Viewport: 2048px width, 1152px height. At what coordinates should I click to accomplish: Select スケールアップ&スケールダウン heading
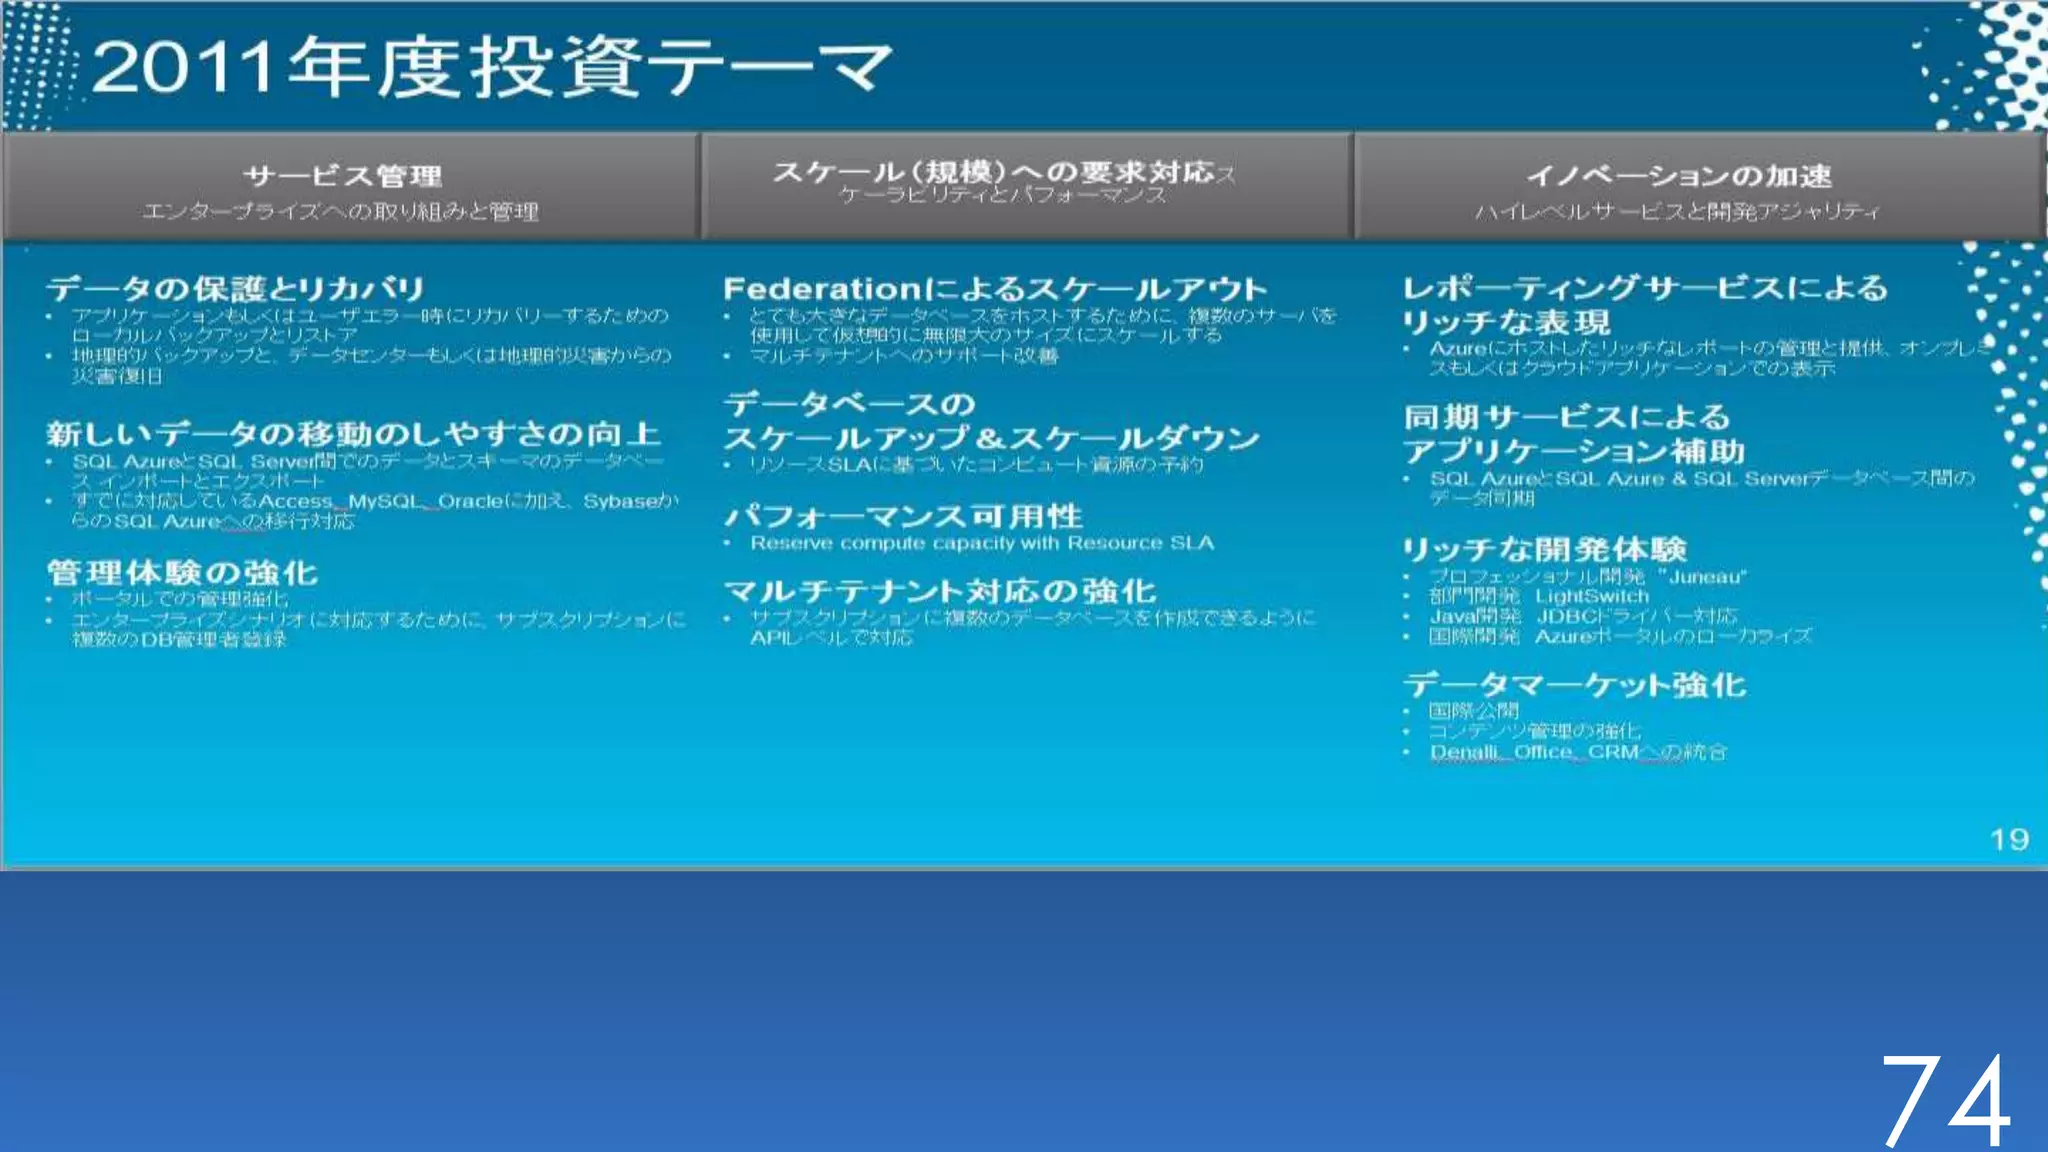click(990, 439)
